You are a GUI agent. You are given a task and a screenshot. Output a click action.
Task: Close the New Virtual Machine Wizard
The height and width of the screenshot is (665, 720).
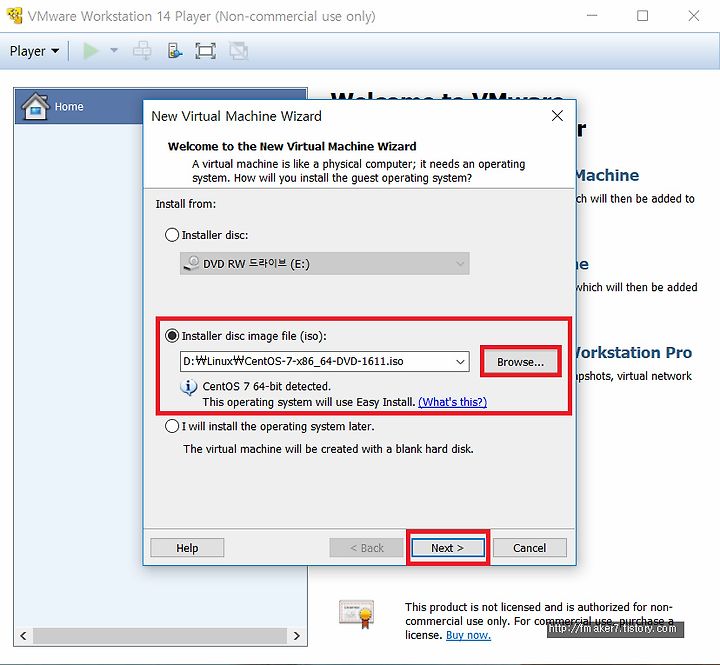click(557, 116)
